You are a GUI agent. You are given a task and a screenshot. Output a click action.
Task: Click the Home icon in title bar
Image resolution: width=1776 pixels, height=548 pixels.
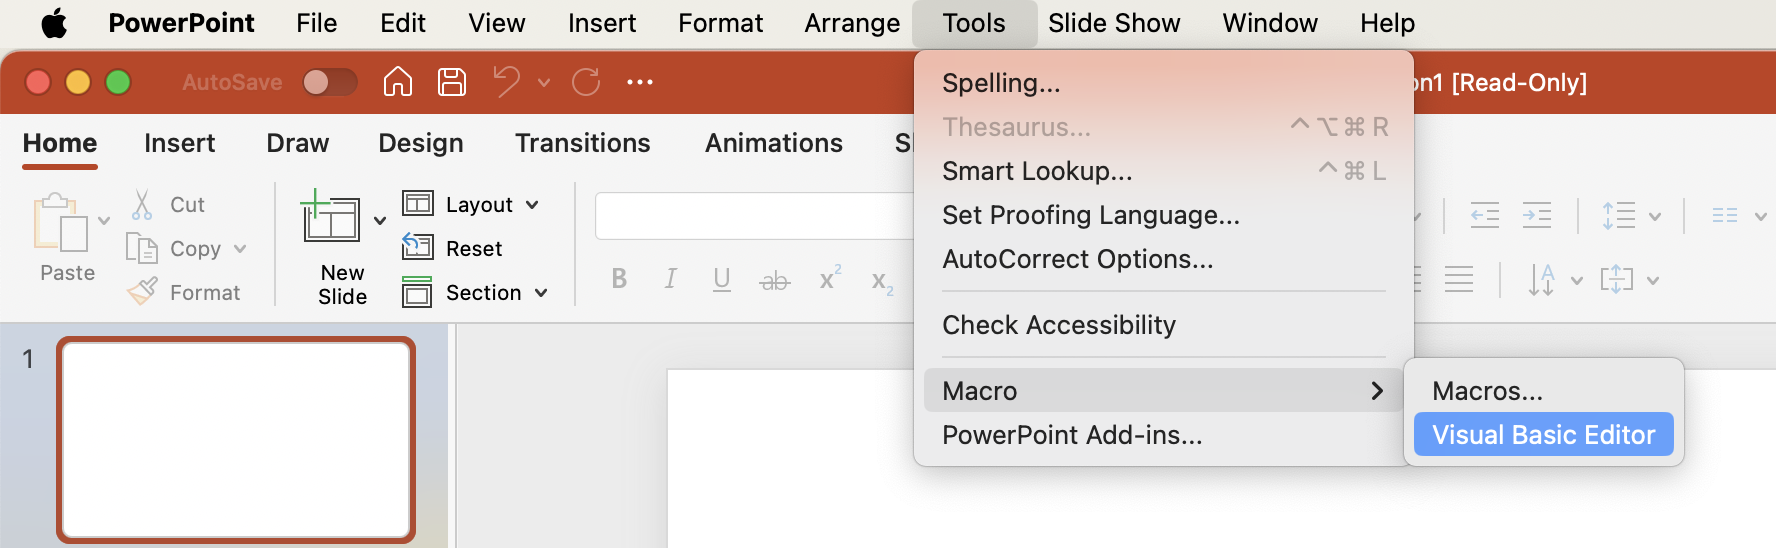coord(397,82)
